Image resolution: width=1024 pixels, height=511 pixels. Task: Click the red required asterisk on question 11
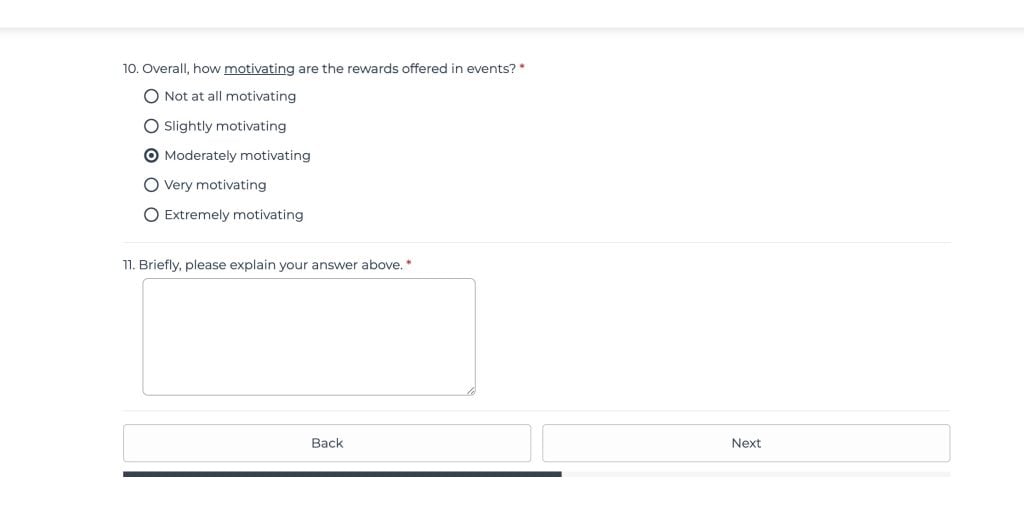[x=409, y=264]
